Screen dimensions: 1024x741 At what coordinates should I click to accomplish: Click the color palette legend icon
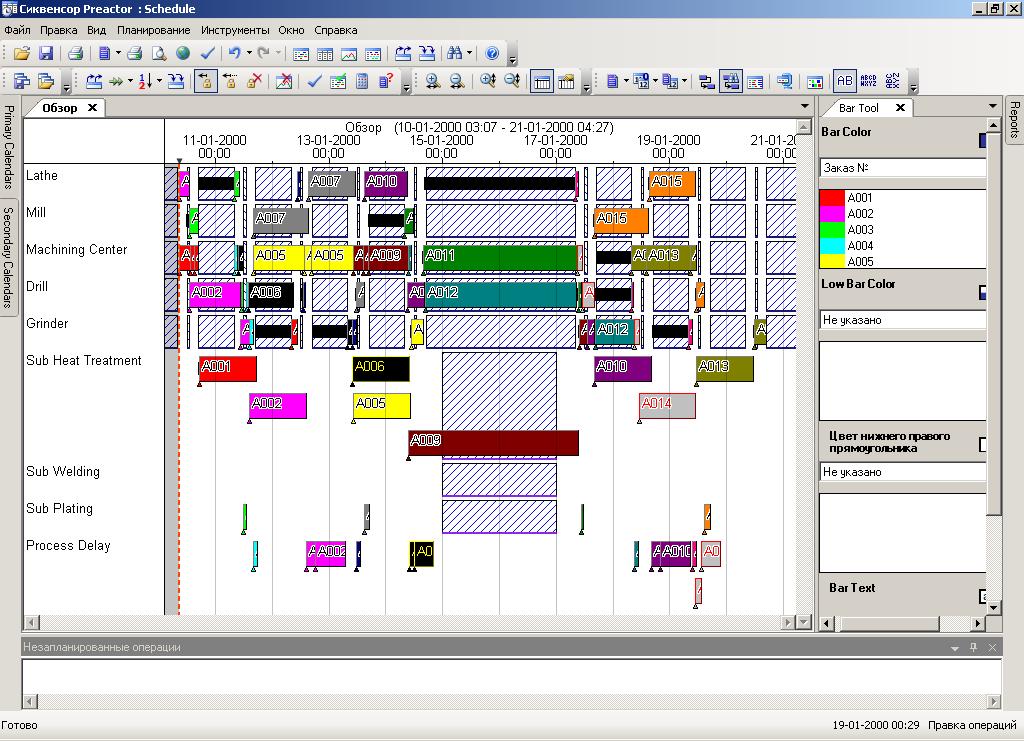click(815, 82)
